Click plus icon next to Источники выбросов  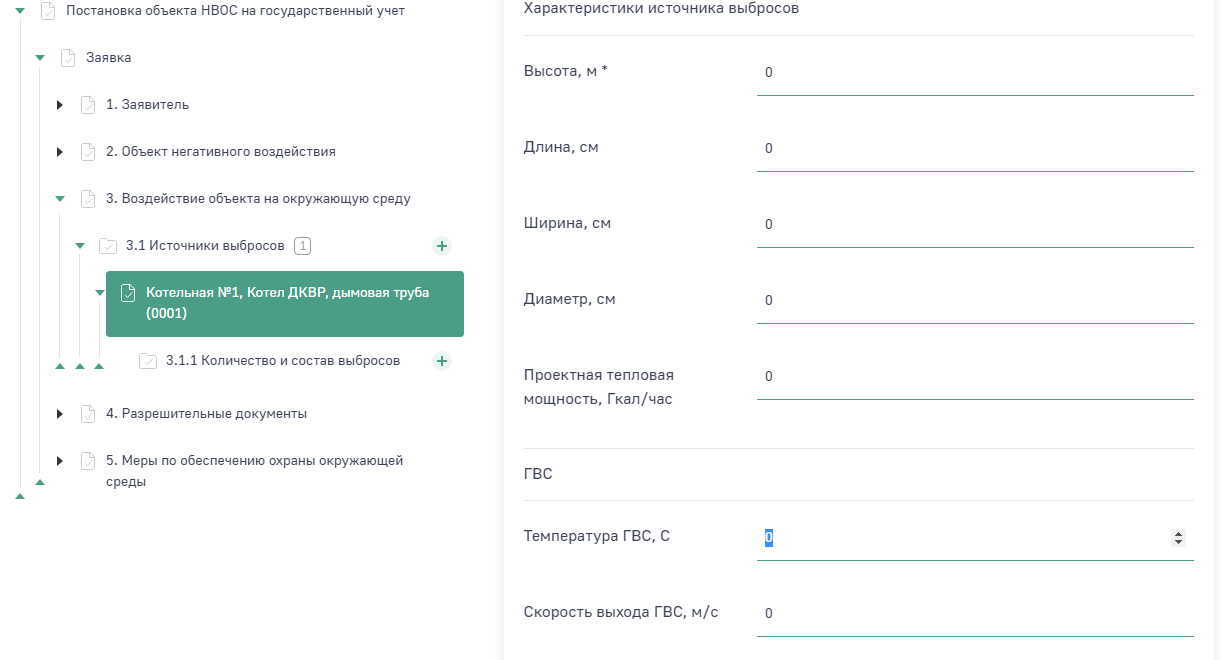pos(442,246)
